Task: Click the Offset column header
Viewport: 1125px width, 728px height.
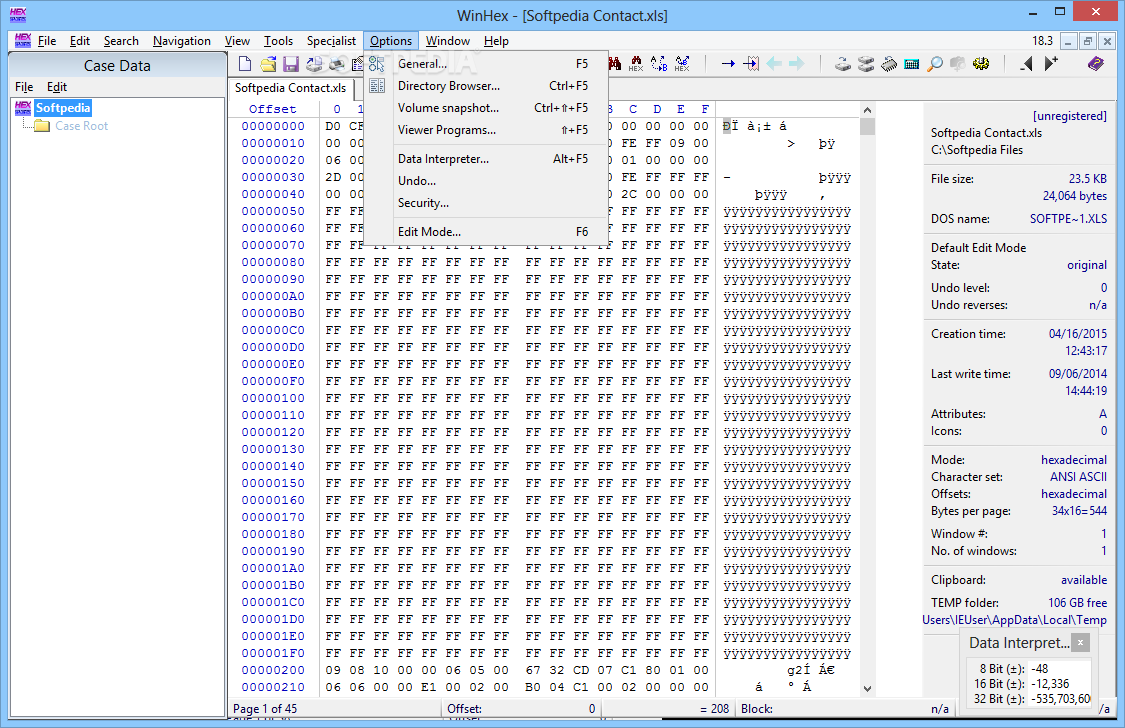Action: (273, 109)
